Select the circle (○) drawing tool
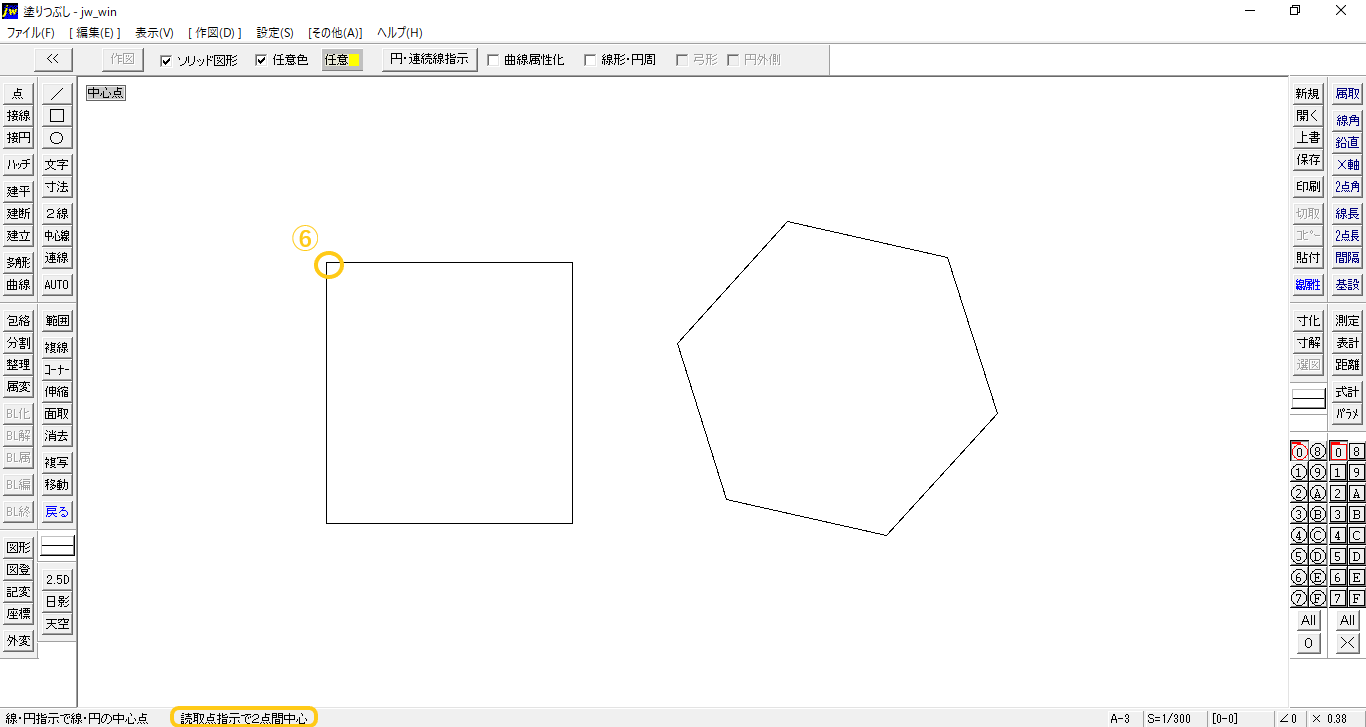1366x727 pixels. (x=57, y=138)
